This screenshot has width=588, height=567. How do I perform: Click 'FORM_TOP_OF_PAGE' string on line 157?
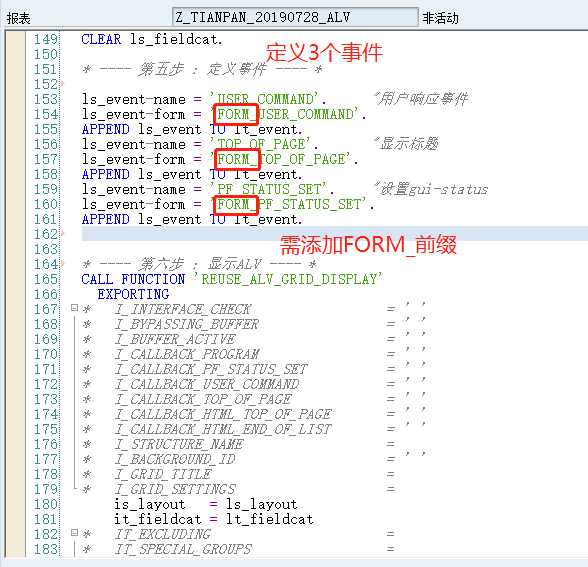pos(281,159)
